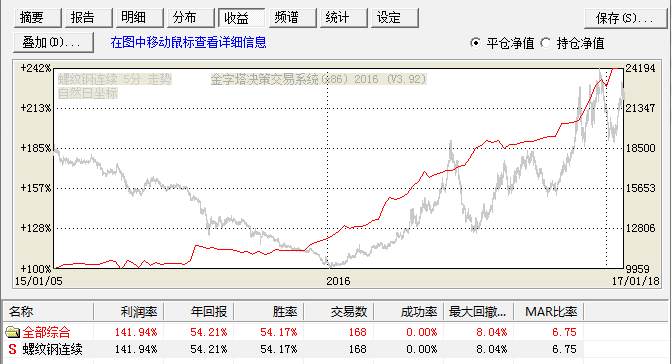Sort by the 最大回撤 column header
Viewport: 672px width, 364px height.
(x=479, y=312)
